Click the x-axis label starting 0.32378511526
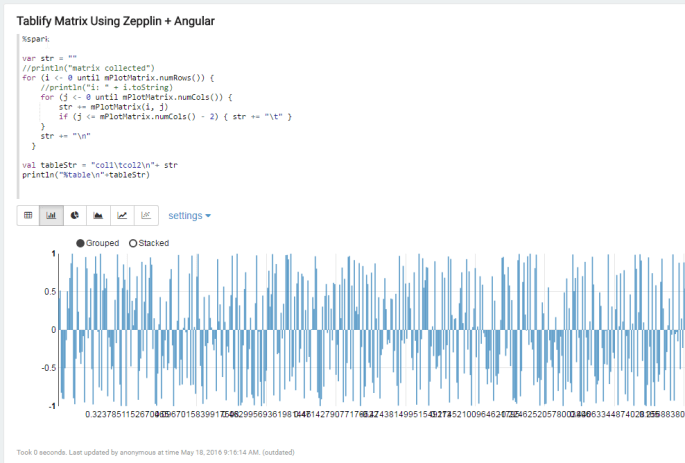The width and height of the screenshot is (685, 463). [x=125, y=414]
